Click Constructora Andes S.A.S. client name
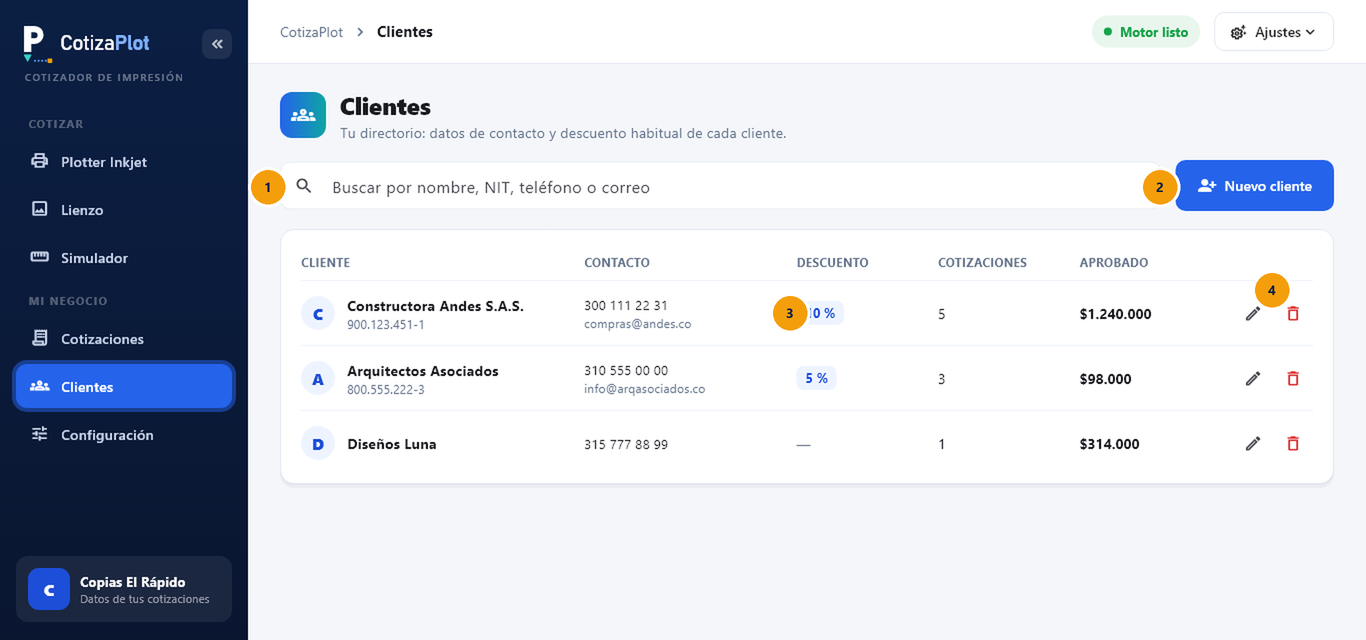 (435, 306)
